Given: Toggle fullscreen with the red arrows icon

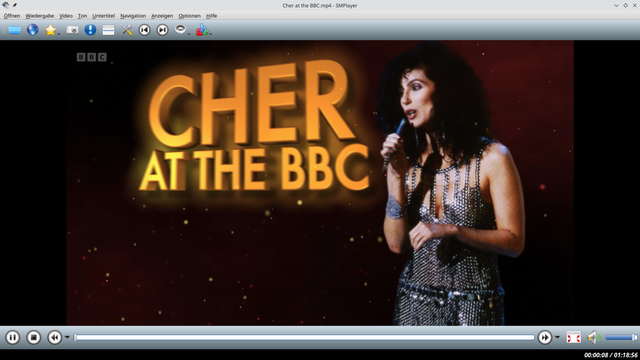Looking at the screenshot, I should tap(573, 338).
